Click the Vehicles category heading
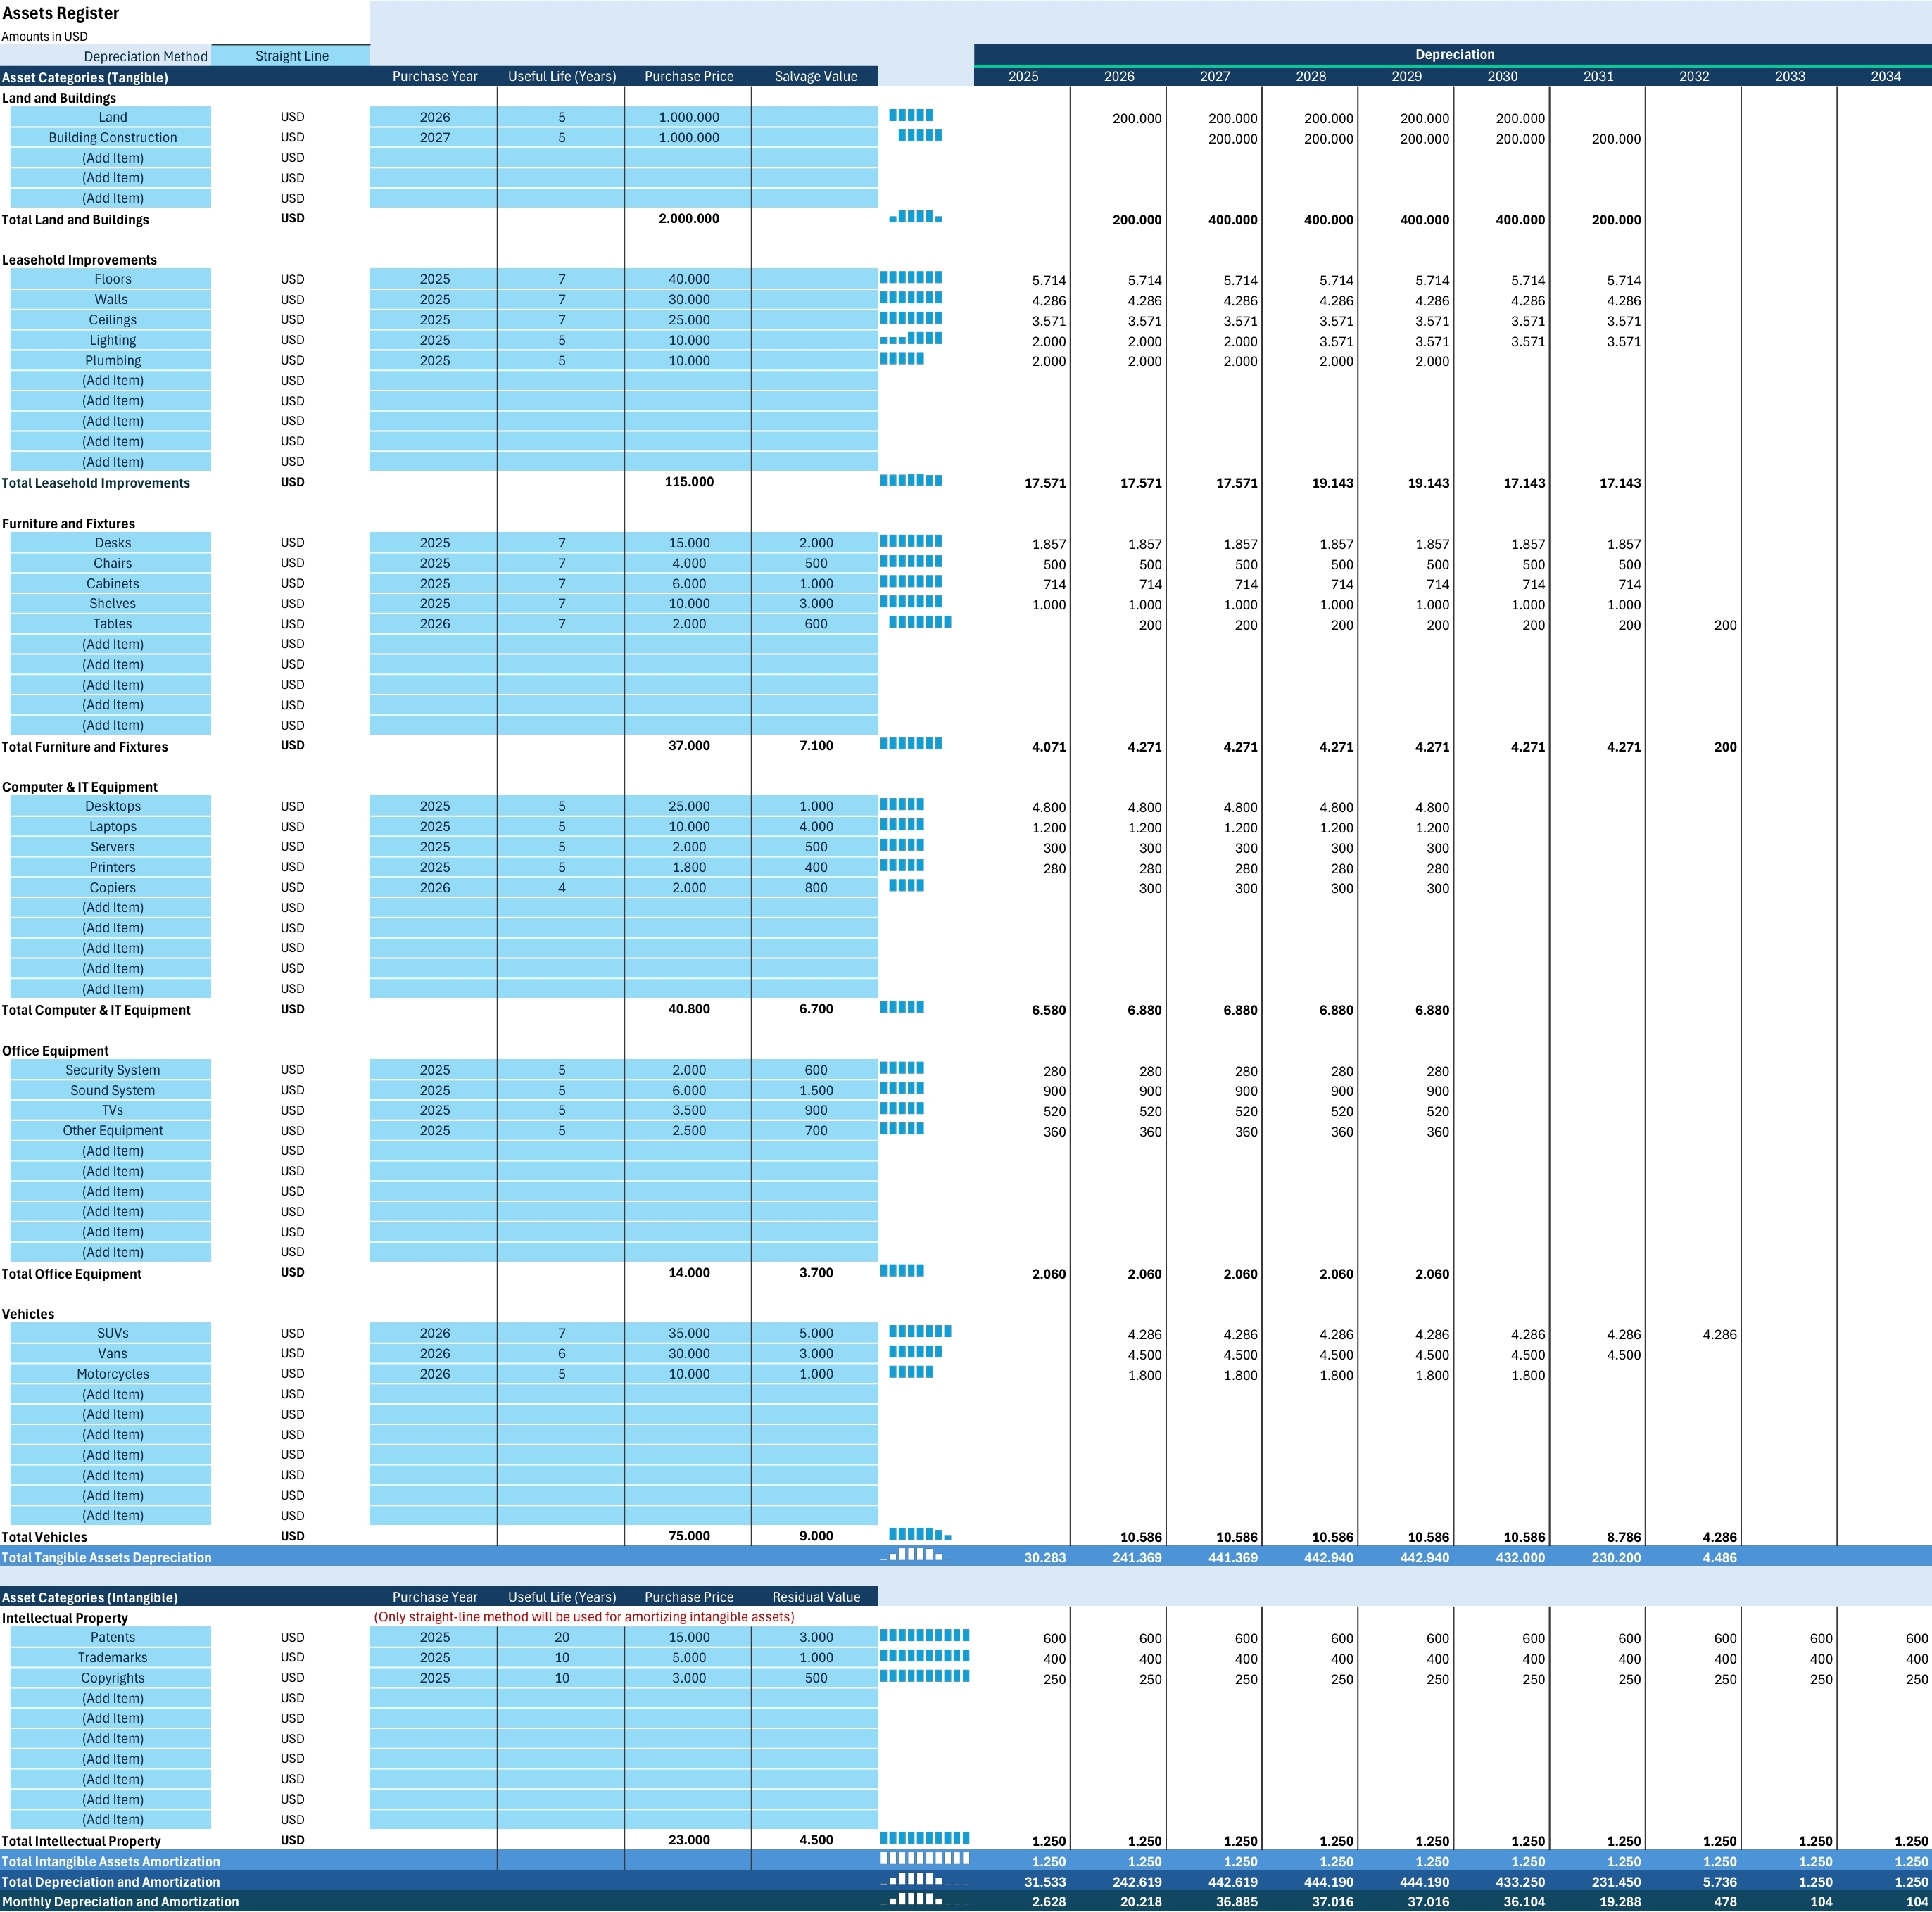Screen dimensions: 1932x1912 28,1314
